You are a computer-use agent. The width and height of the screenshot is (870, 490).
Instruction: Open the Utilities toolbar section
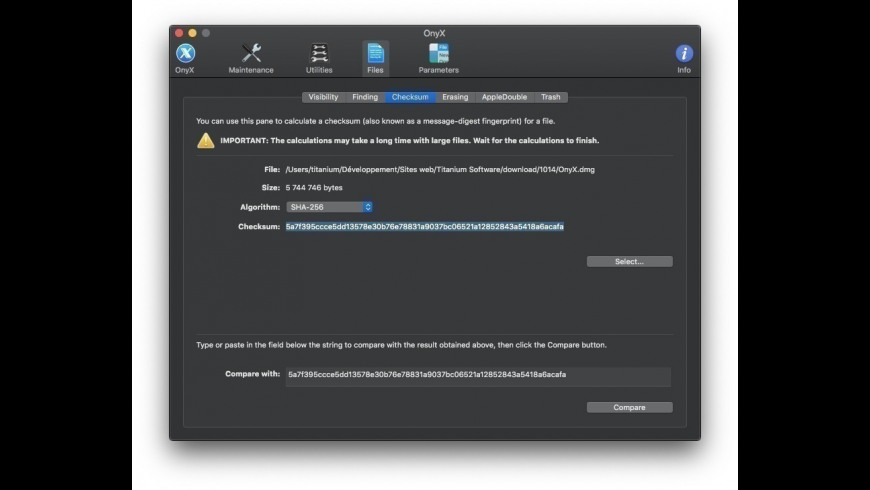pos(319,58)
